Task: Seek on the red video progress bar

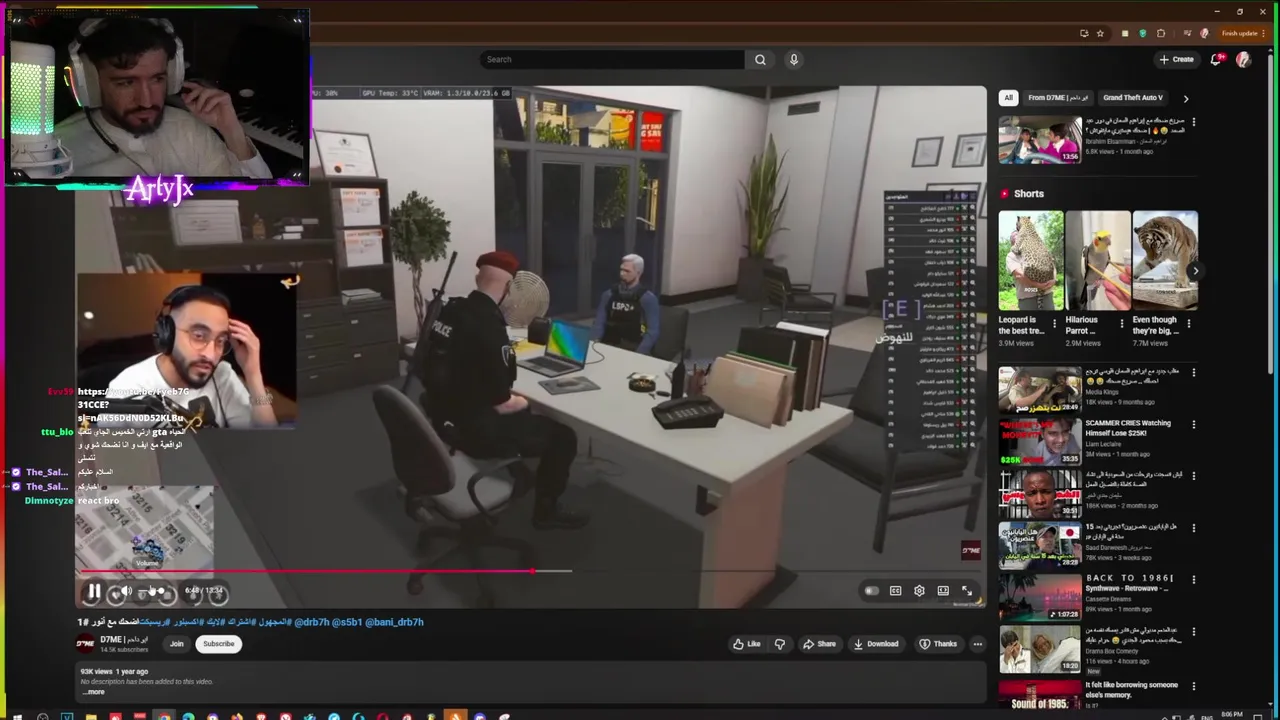Action: coord(530,571)
